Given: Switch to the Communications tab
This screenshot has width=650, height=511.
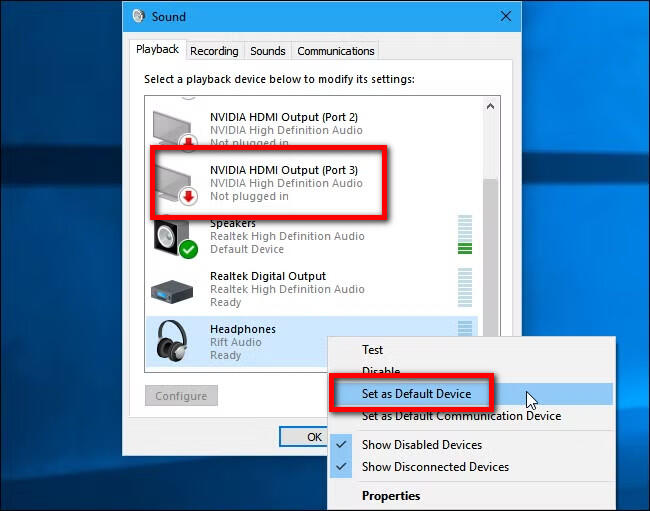Looking at the screenshot, I should pos(335,51).
